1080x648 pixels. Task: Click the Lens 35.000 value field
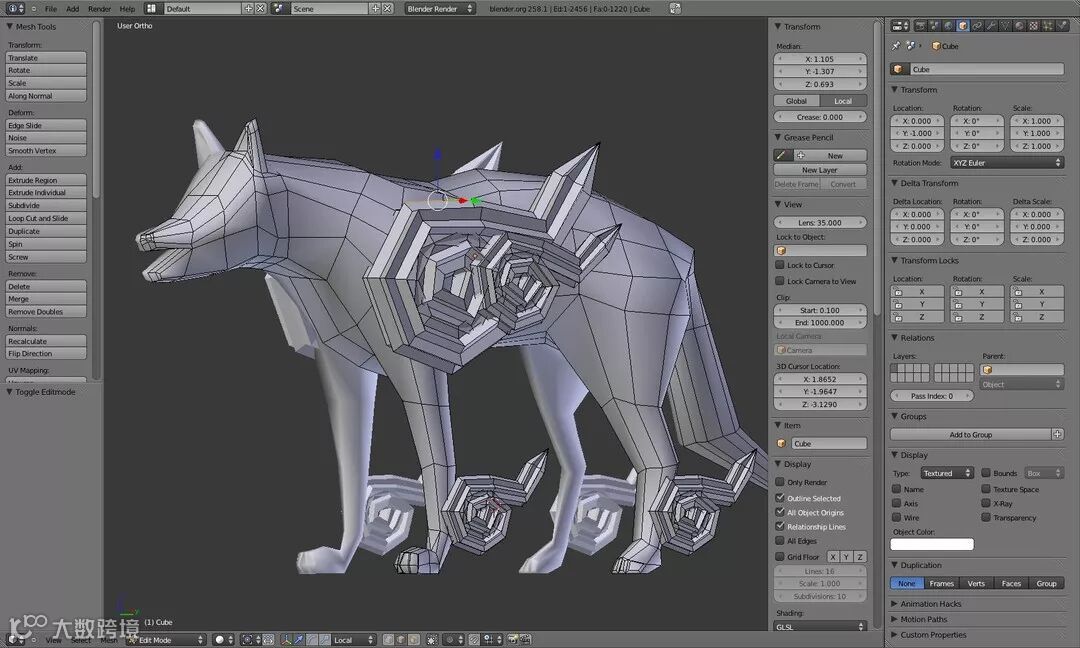coord(820,222)
